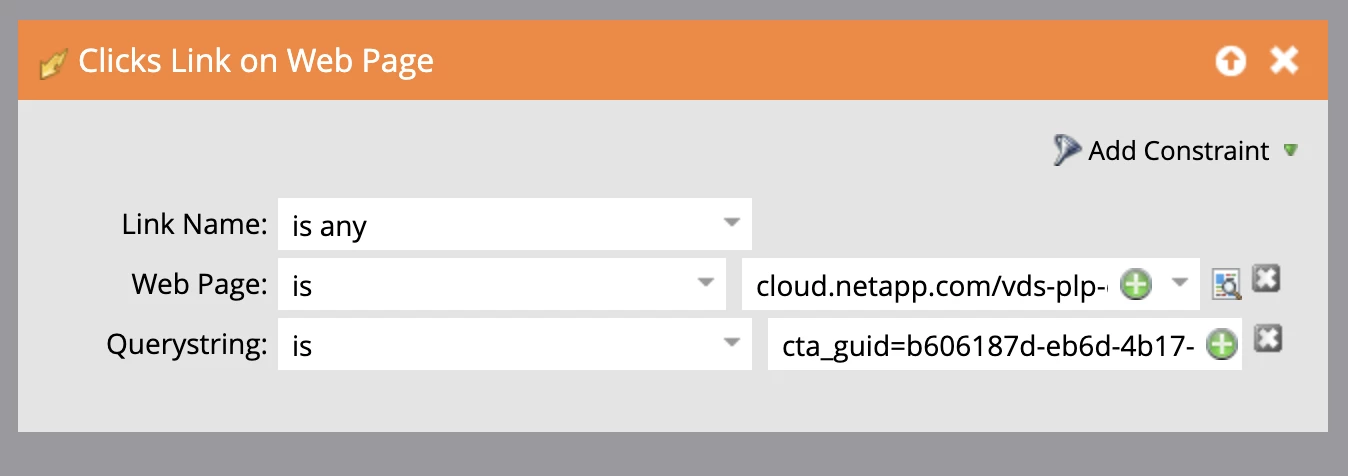The image size is (1348, 476).
Task: Click the green plus in the Web Page value
Action: [x=1134, y=285]
